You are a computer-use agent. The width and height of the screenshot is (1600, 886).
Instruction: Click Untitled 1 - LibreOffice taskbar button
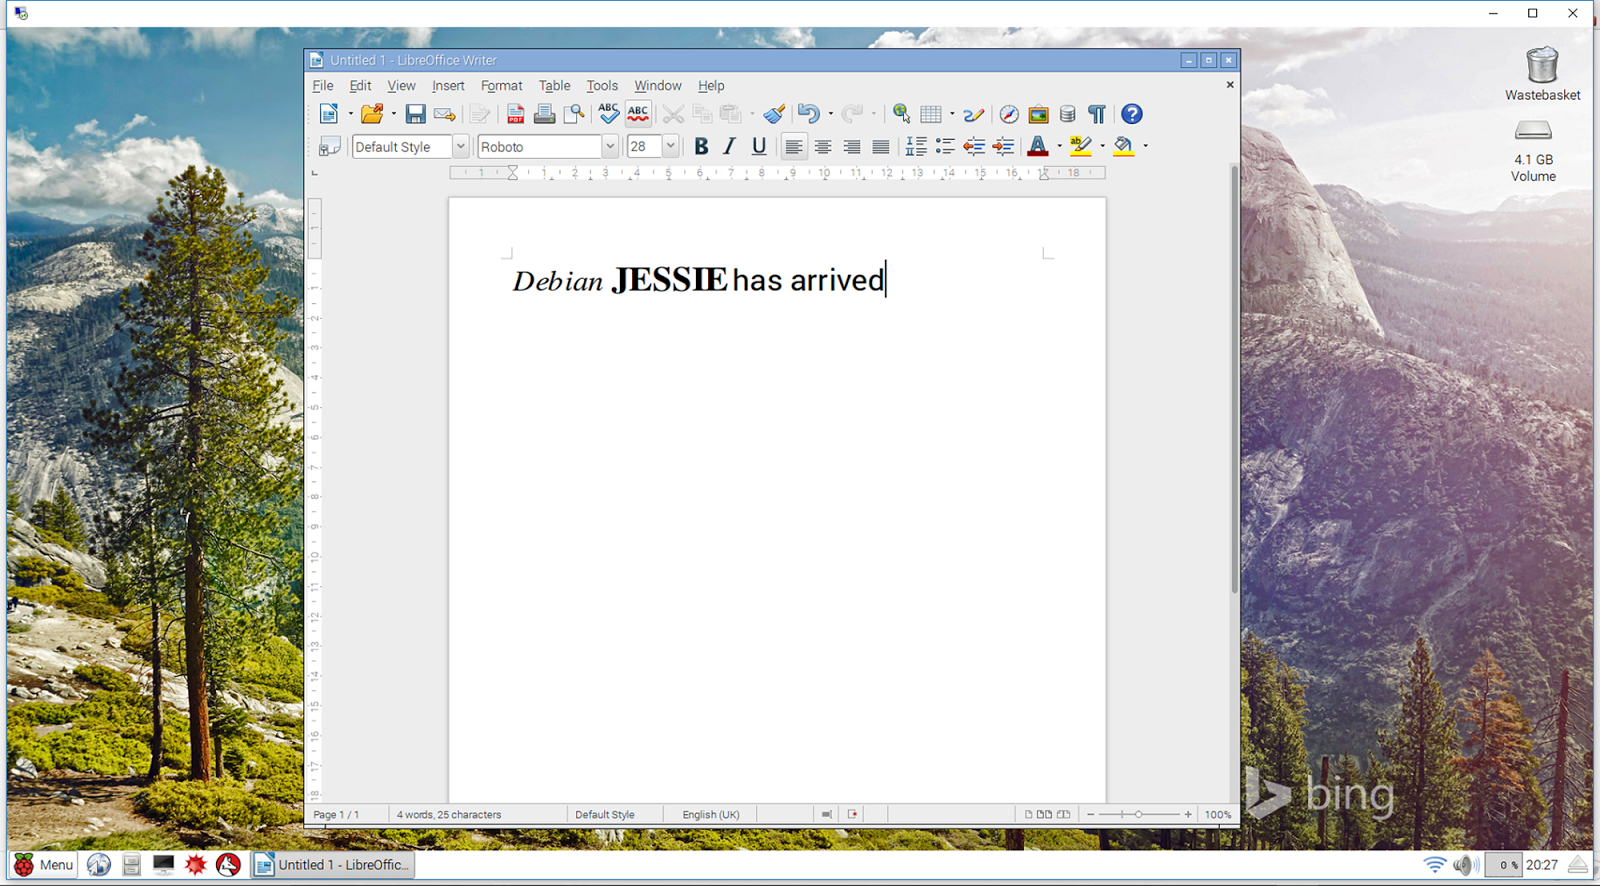coord(333,865)
